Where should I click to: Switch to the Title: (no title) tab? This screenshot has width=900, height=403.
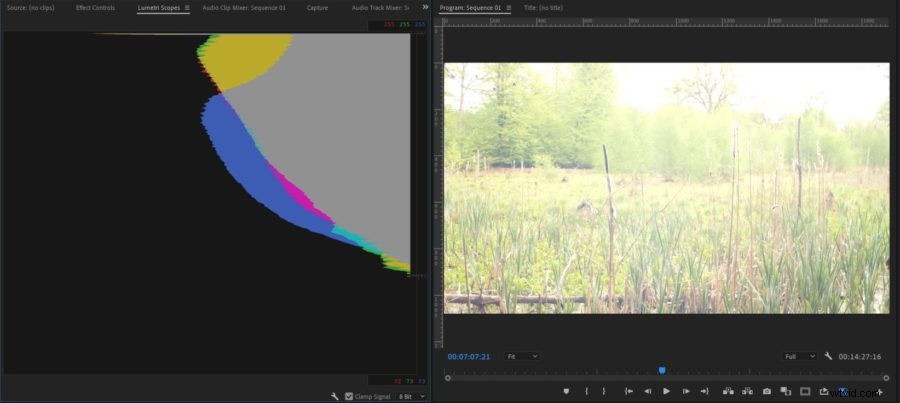(544, 8)
